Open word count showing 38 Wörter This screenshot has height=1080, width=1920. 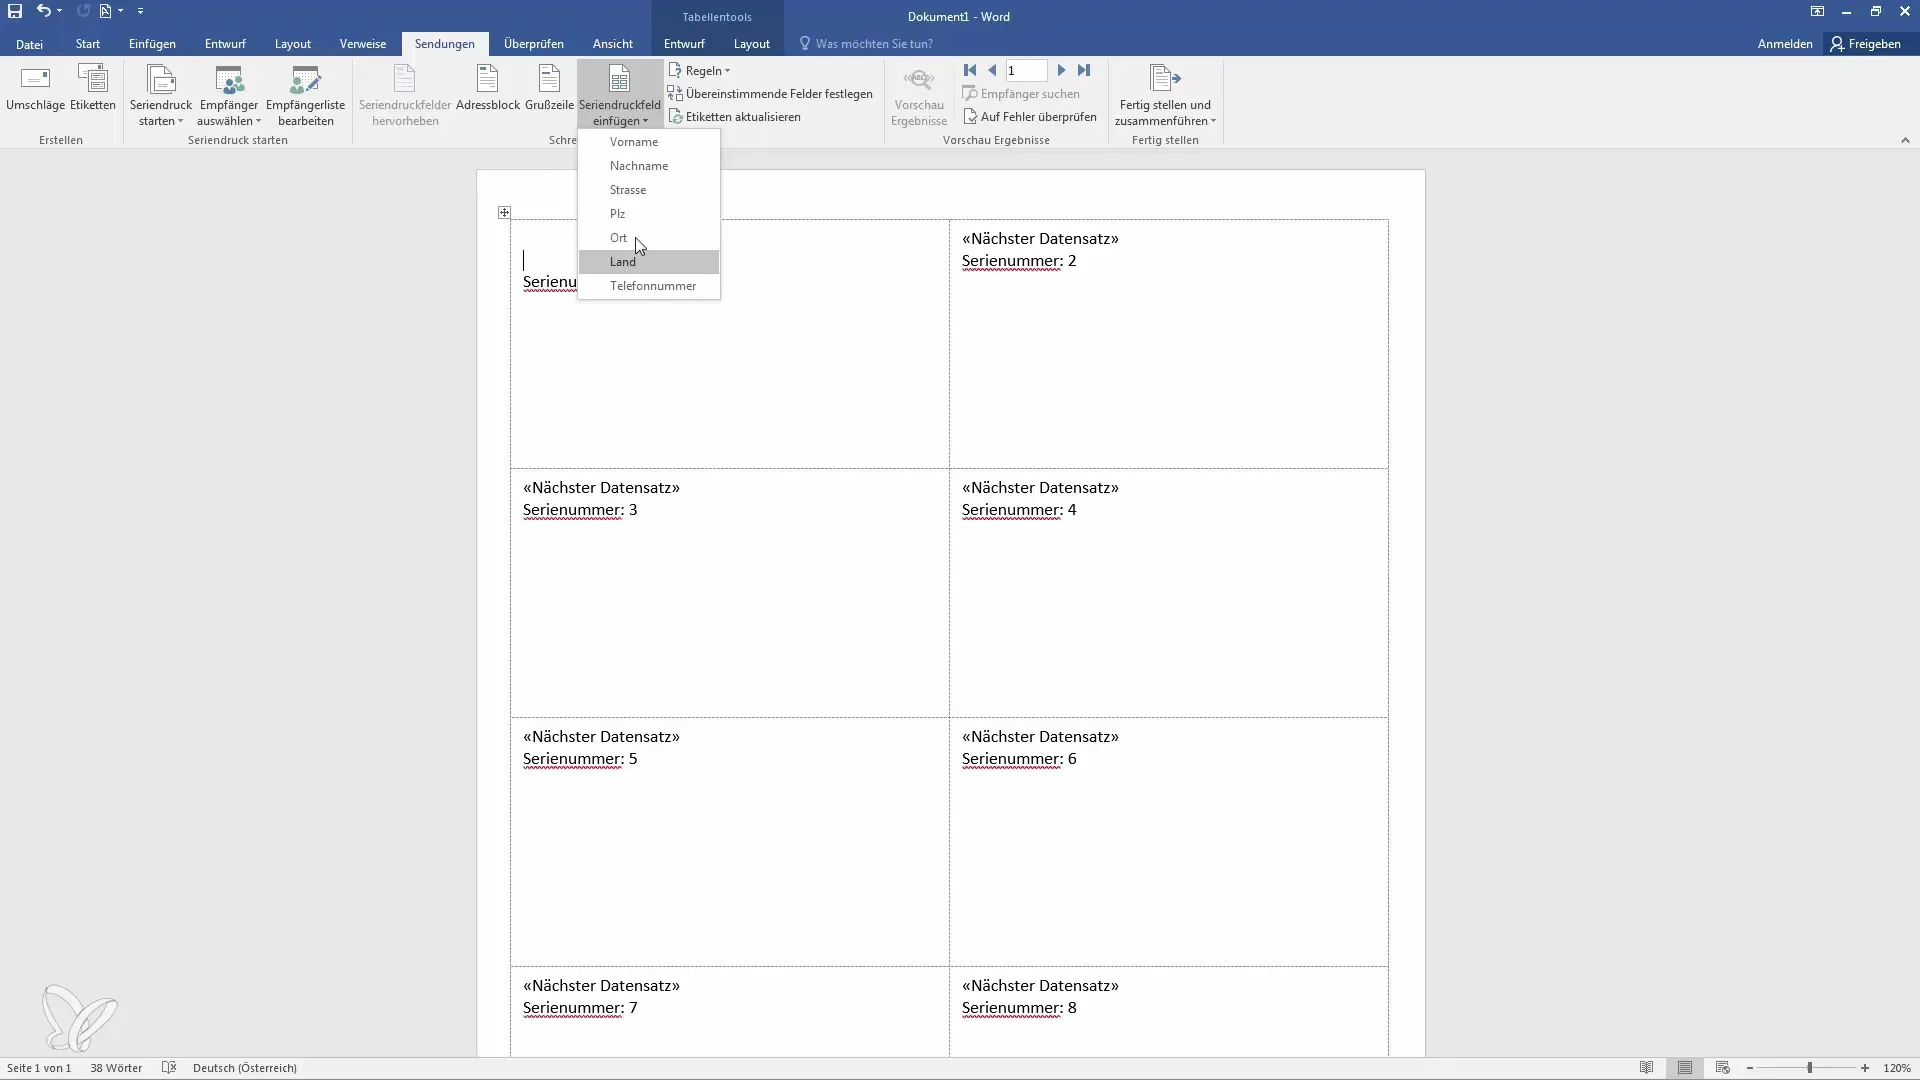(x=116, y=1068)
